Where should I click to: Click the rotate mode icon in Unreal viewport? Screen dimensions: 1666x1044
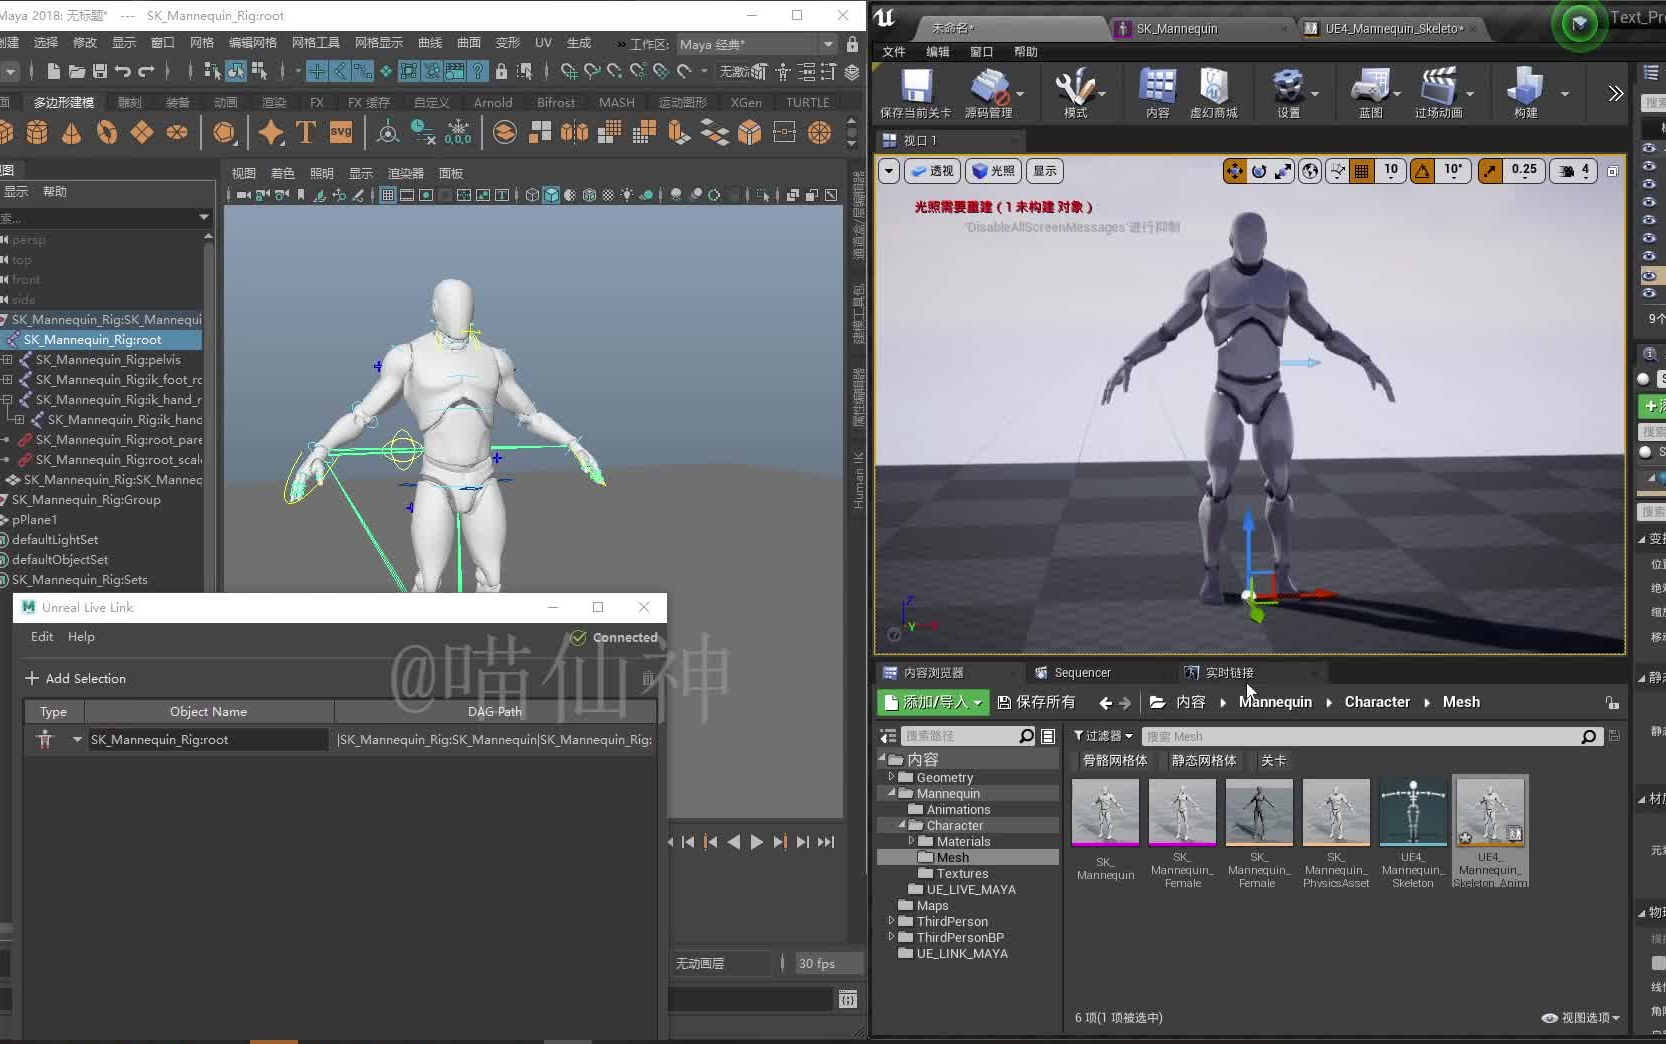(1259, 171)
